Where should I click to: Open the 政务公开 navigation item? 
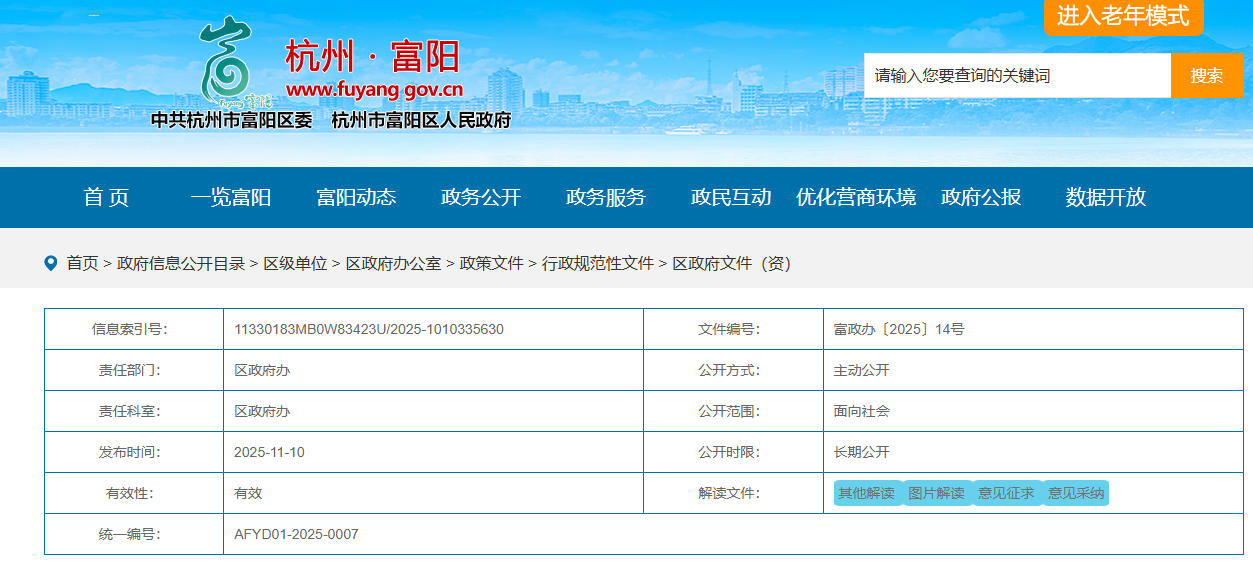coord(481,197)
